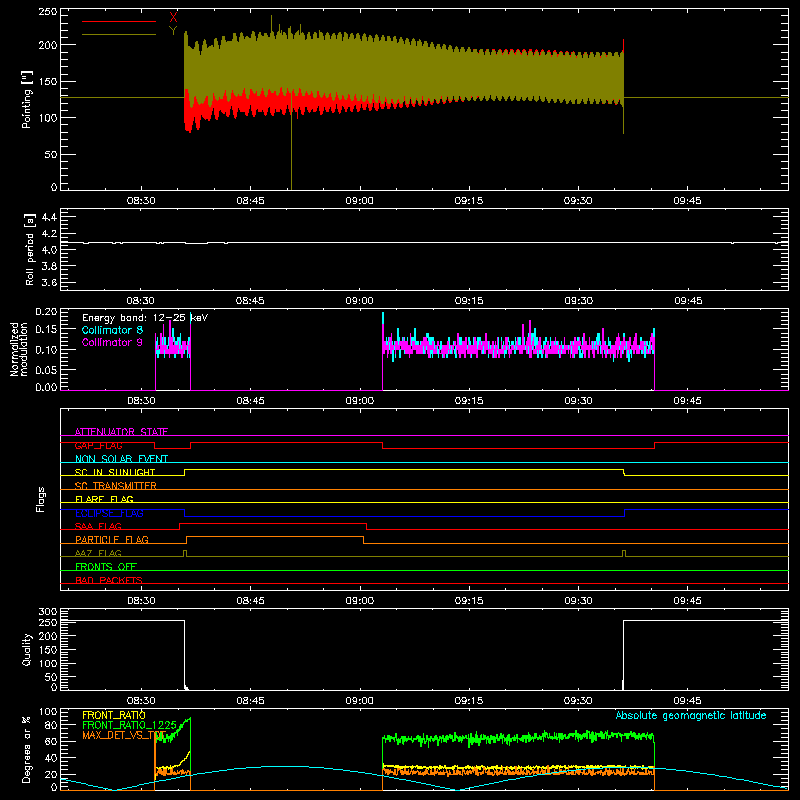Click the ECLIPSE_FLAG label

point(109,513)
